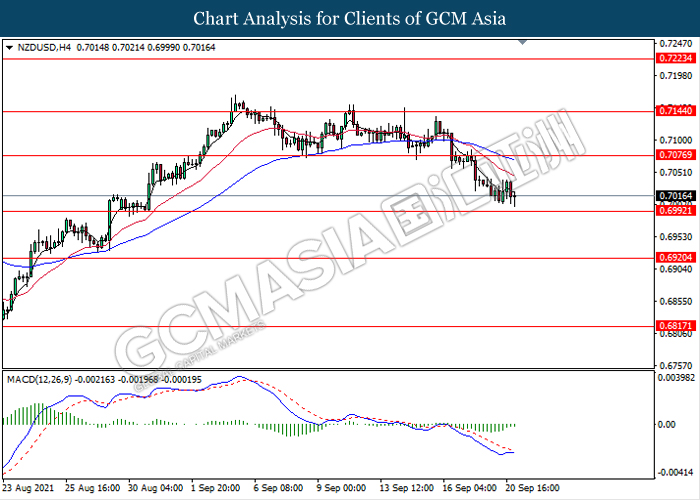
Task: Click the MACD scale value 0.003982
Action: pyautogui.click(x=676, y=378)
